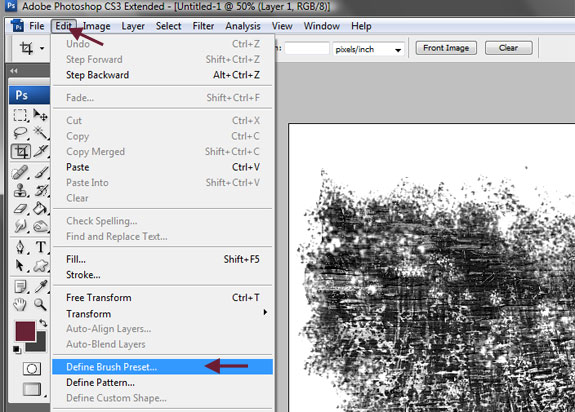575x412 pixels.
Task: Select the Eyedropper tool
Action: [x=41, y=286]
